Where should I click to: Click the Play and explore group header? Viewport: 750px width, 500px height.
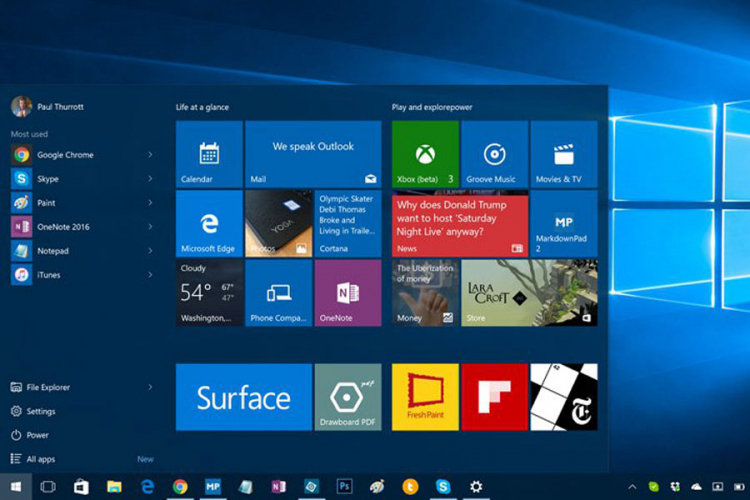pos(432,107)
